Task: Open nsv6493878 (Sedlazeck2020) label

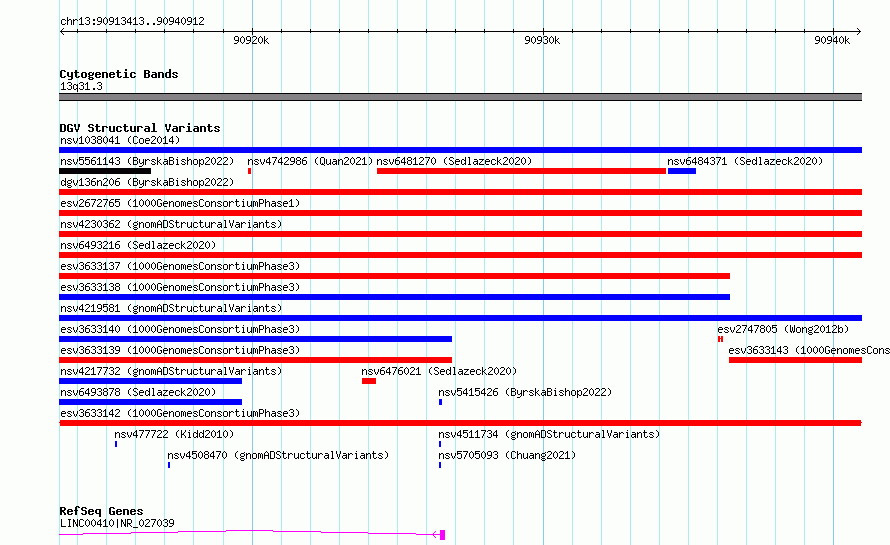Action: click(x=138, y=392)
